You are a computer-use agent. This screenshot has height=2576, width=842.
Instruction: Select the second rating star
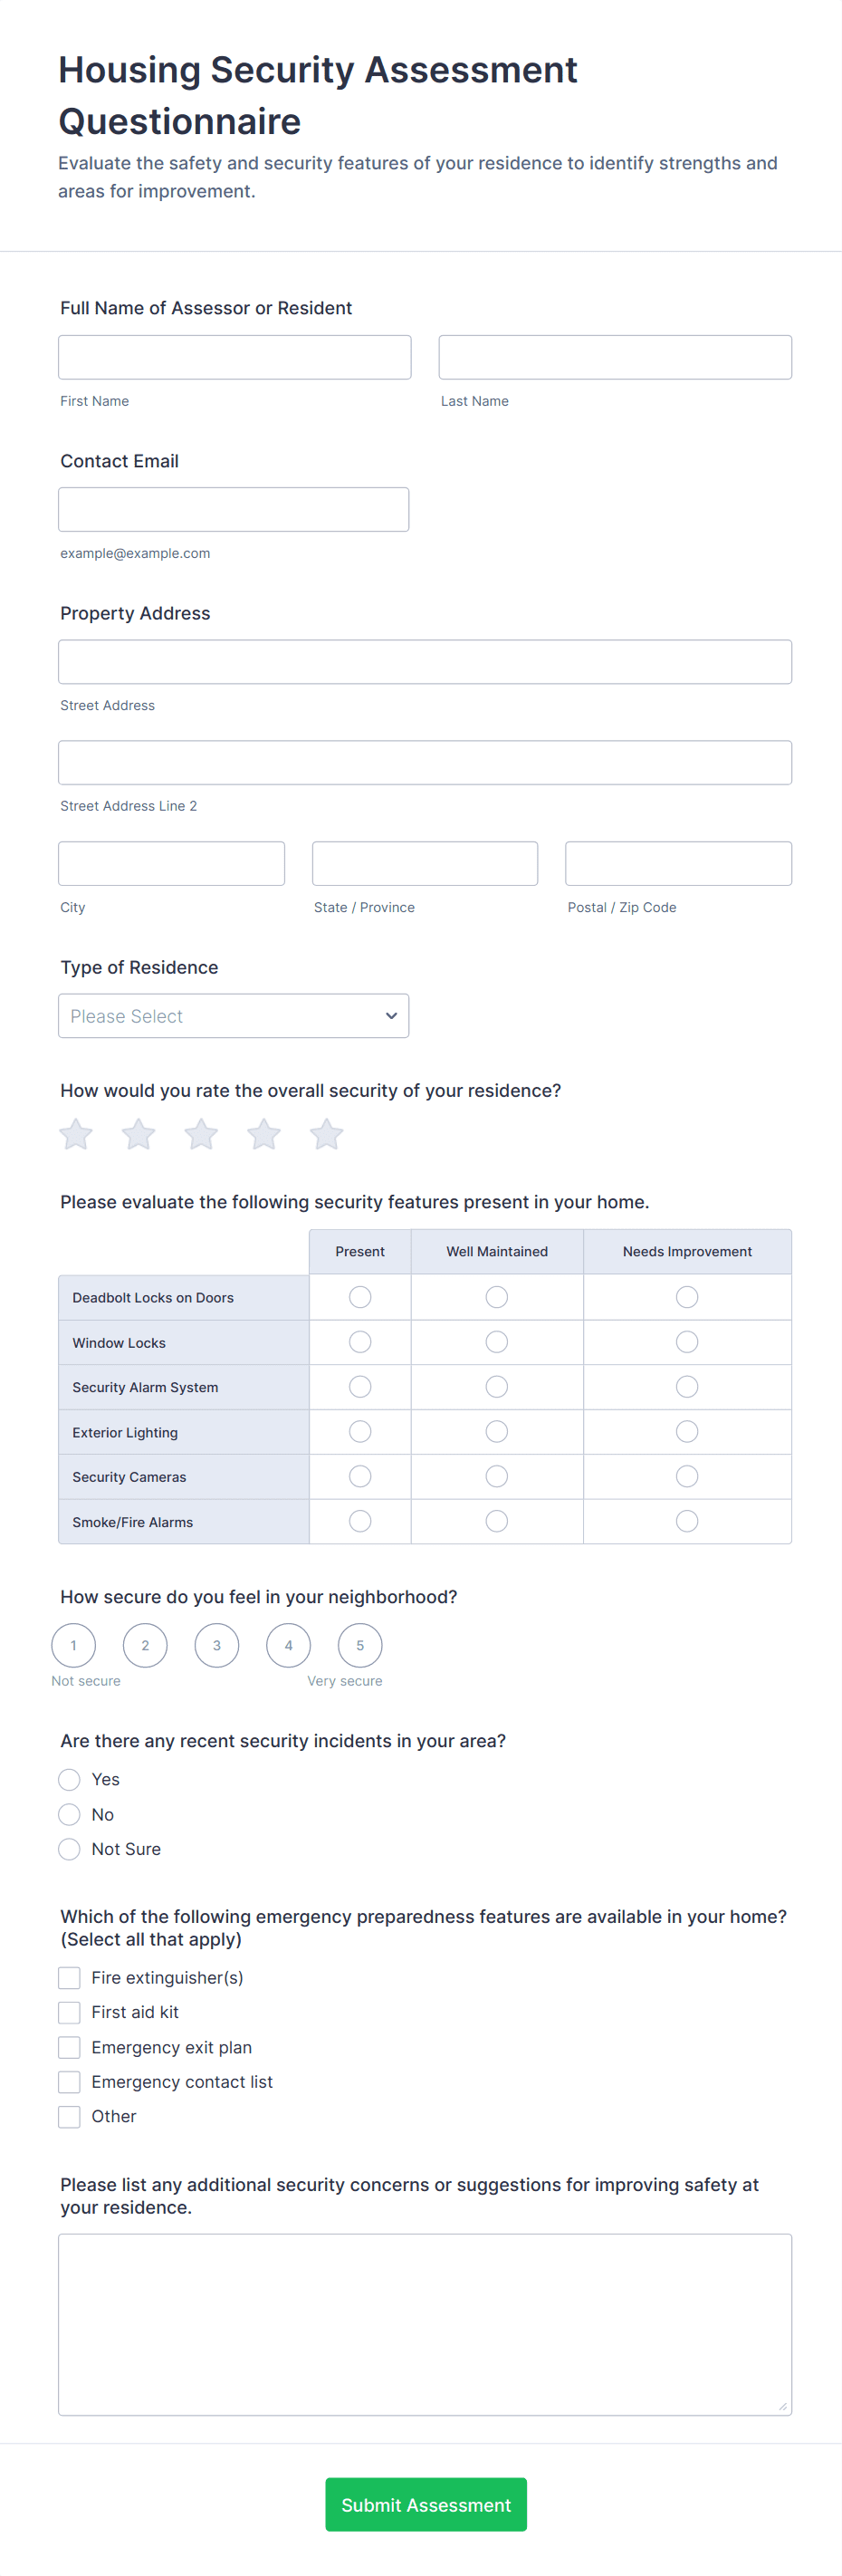click(x=138, y=1134)
